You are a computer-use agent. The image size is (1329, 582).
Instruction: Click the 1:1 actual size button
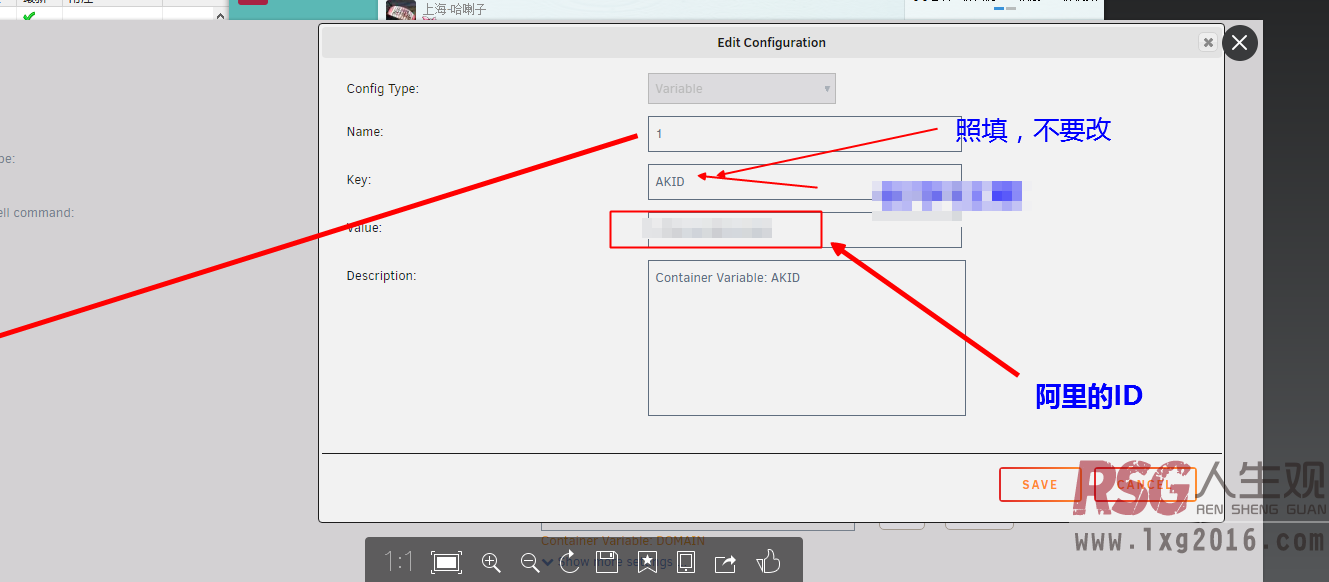(399, 562)
